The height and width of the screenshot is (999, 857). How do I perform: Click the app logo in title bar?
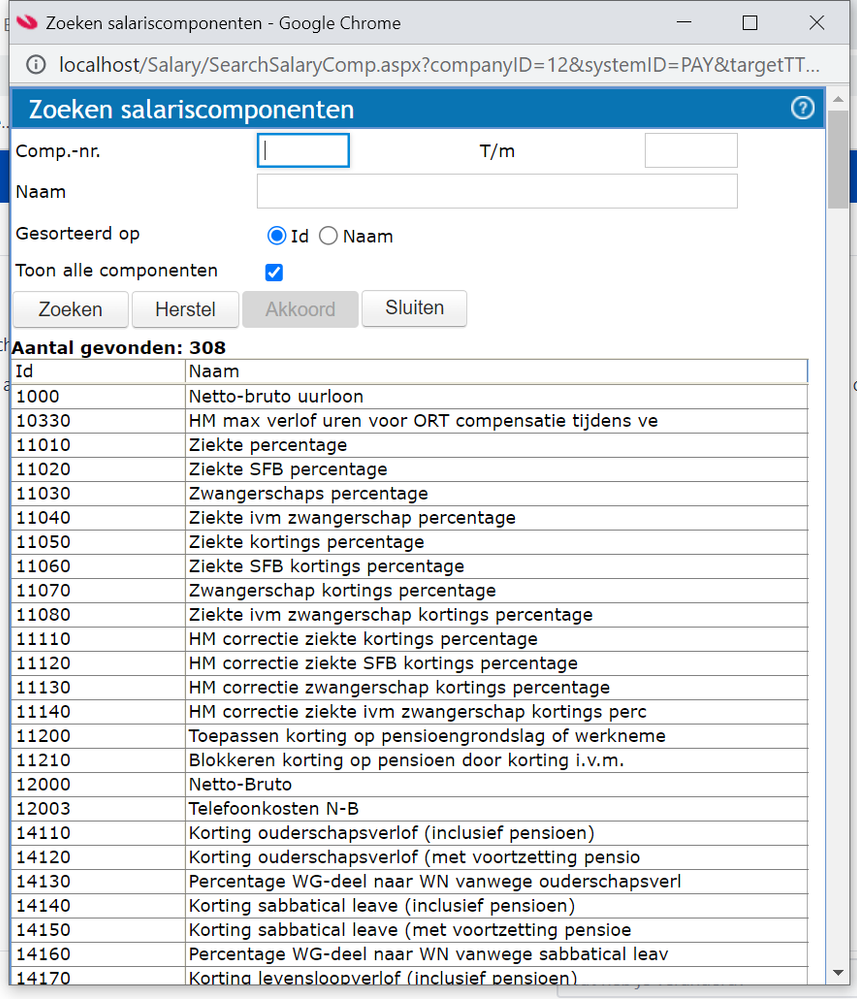(28, 22)
